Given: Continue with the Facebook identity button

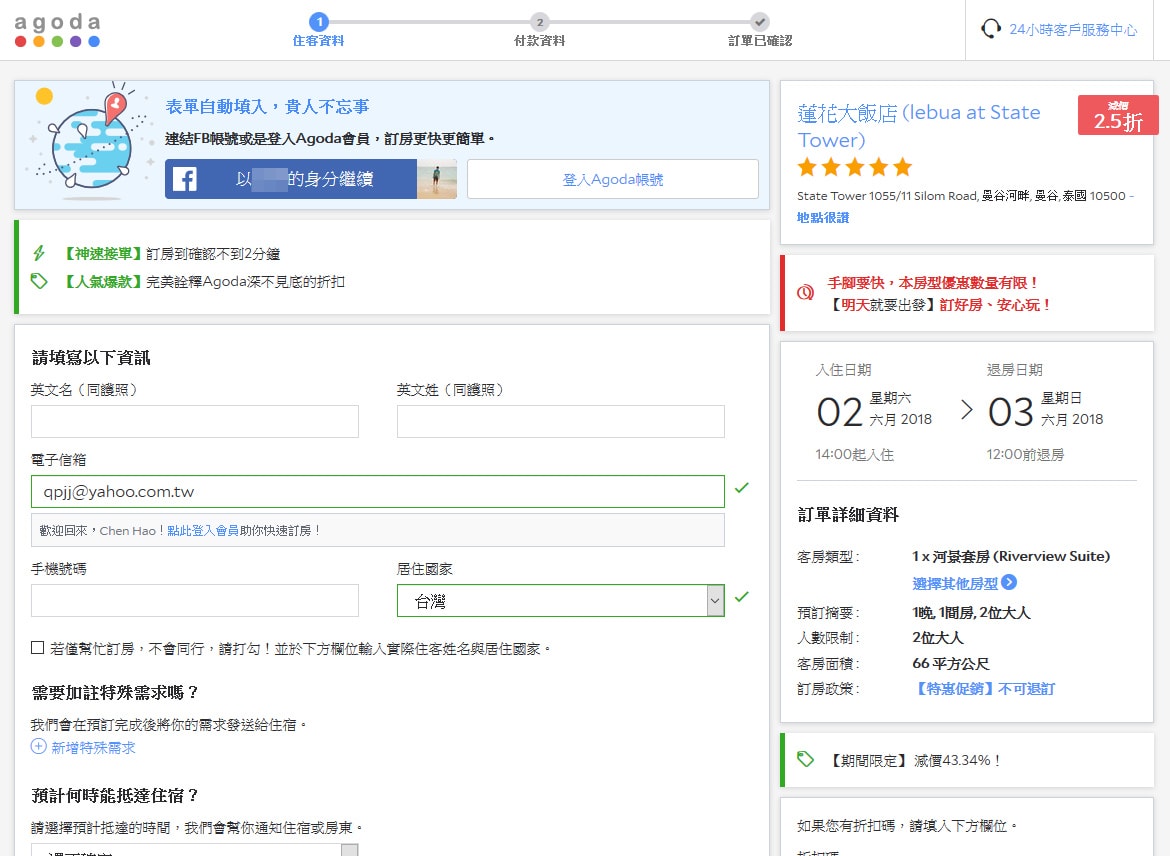Looking at the screenshot, I should (310, 179).
